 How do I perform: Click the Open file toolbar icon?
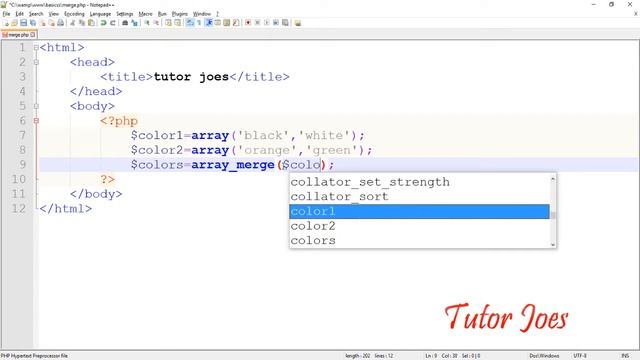coord(14,23)
